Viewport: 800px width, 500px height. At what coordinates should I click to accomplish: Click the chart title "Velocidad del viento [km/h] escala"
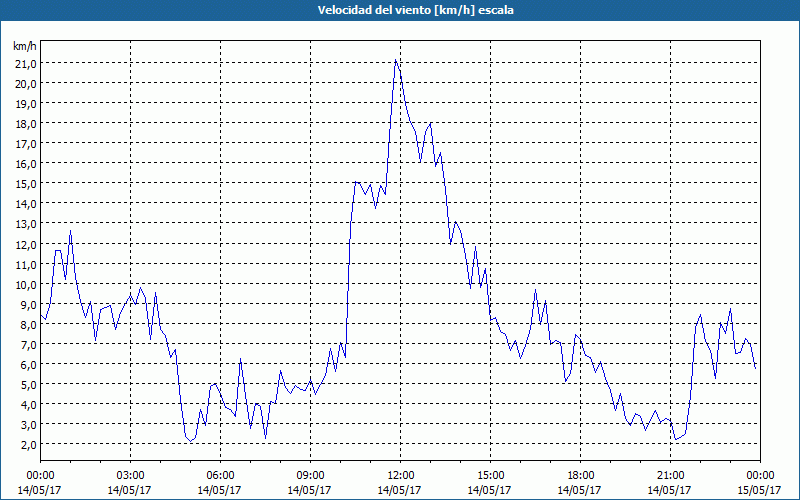tap(415, 10)
